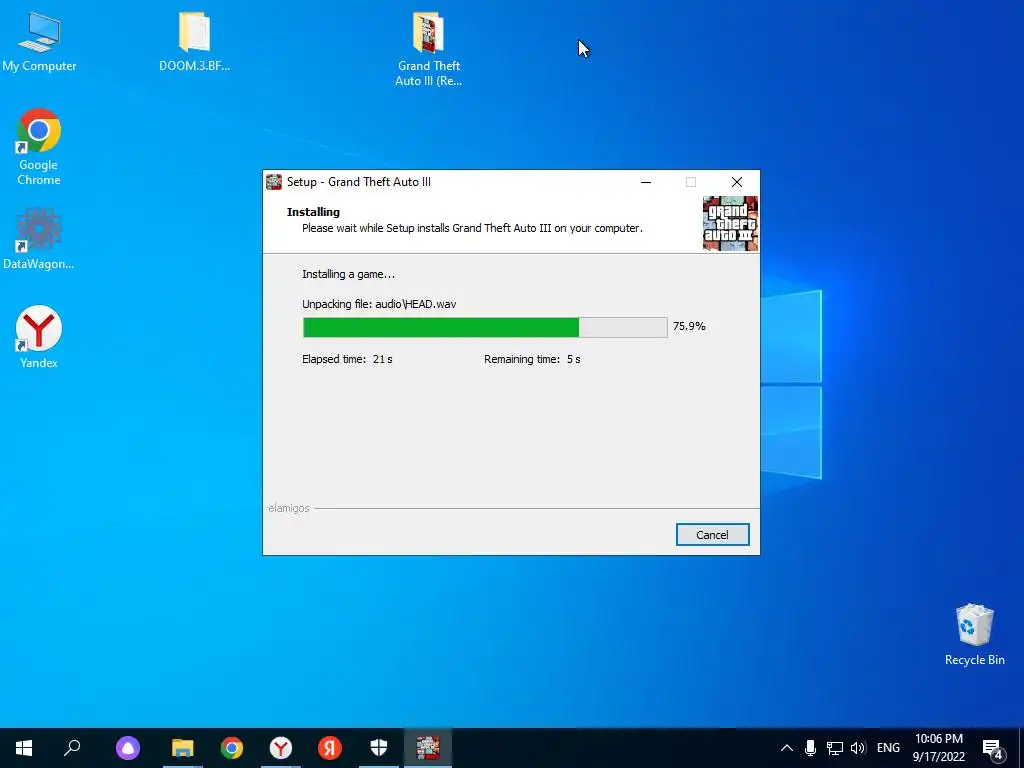Screen dimensions: 1024x768
Task: Click the 'Remaining time: 5 s' label
Action: [x=532, y=359]
